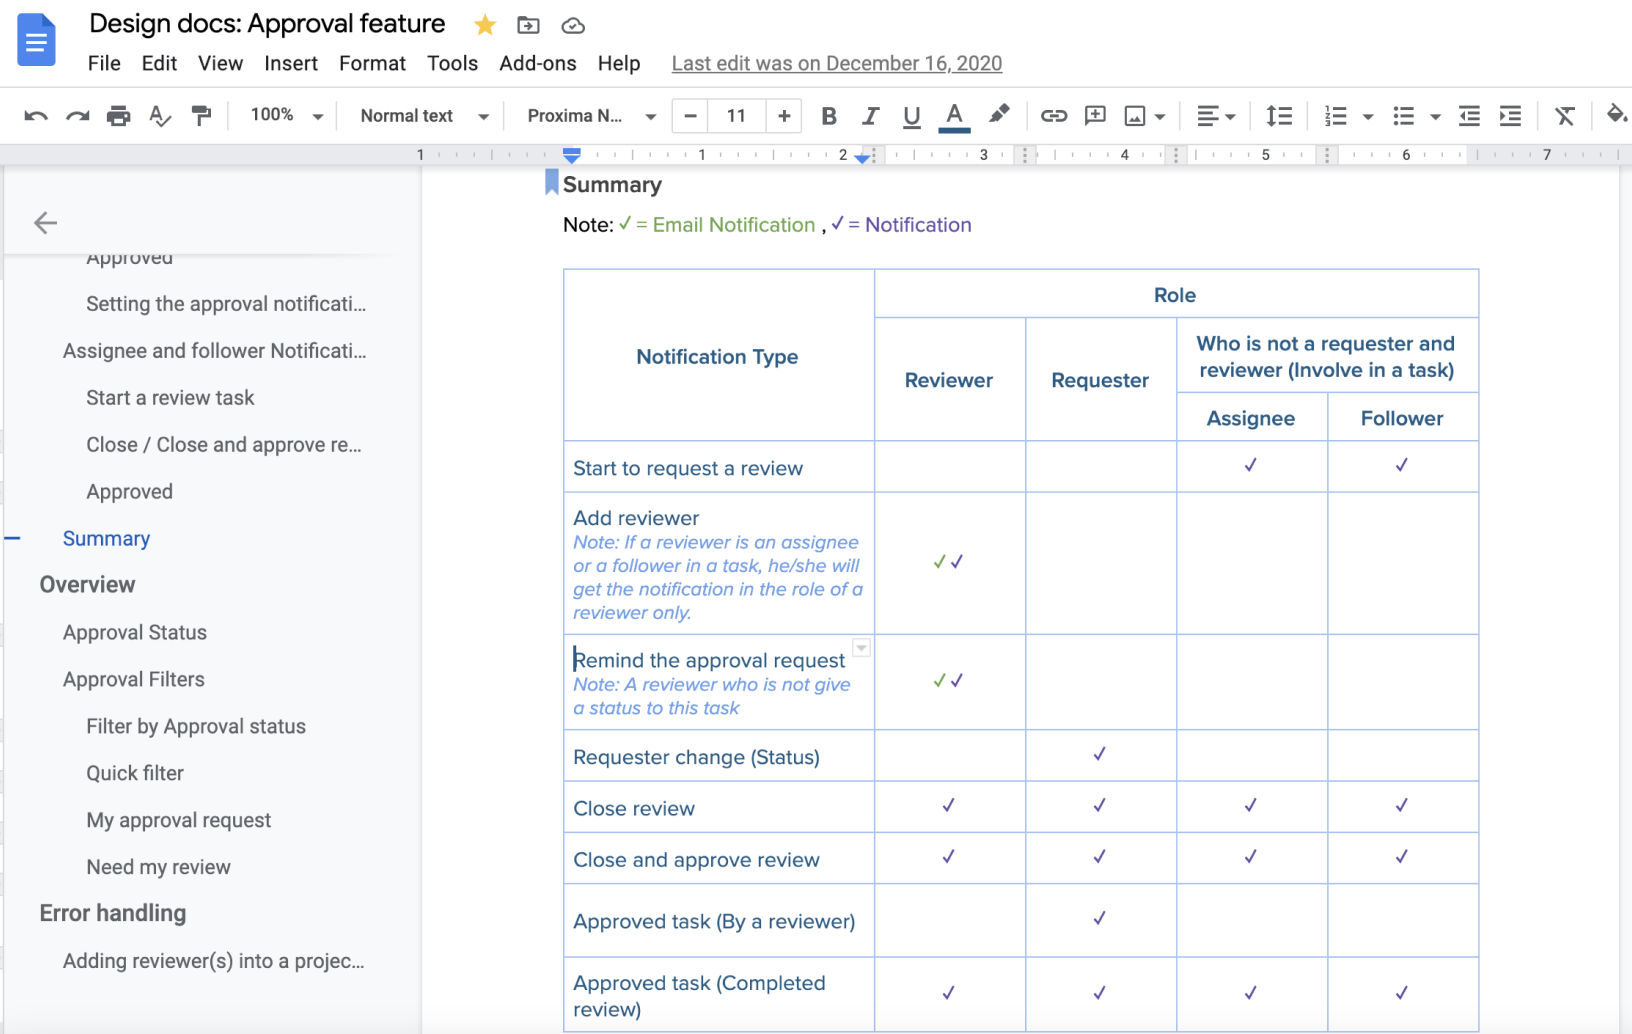This screenshot has width=1632, height=1034.
Task: Click the Close review table cell
Action: click(x=719, y=808)
